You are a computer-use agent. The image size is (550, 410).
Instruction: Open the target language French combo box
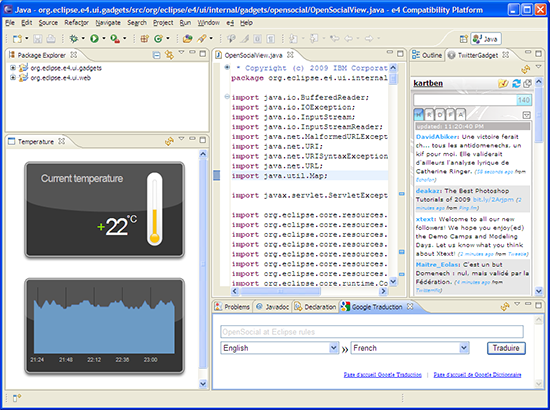coord(410,348)
